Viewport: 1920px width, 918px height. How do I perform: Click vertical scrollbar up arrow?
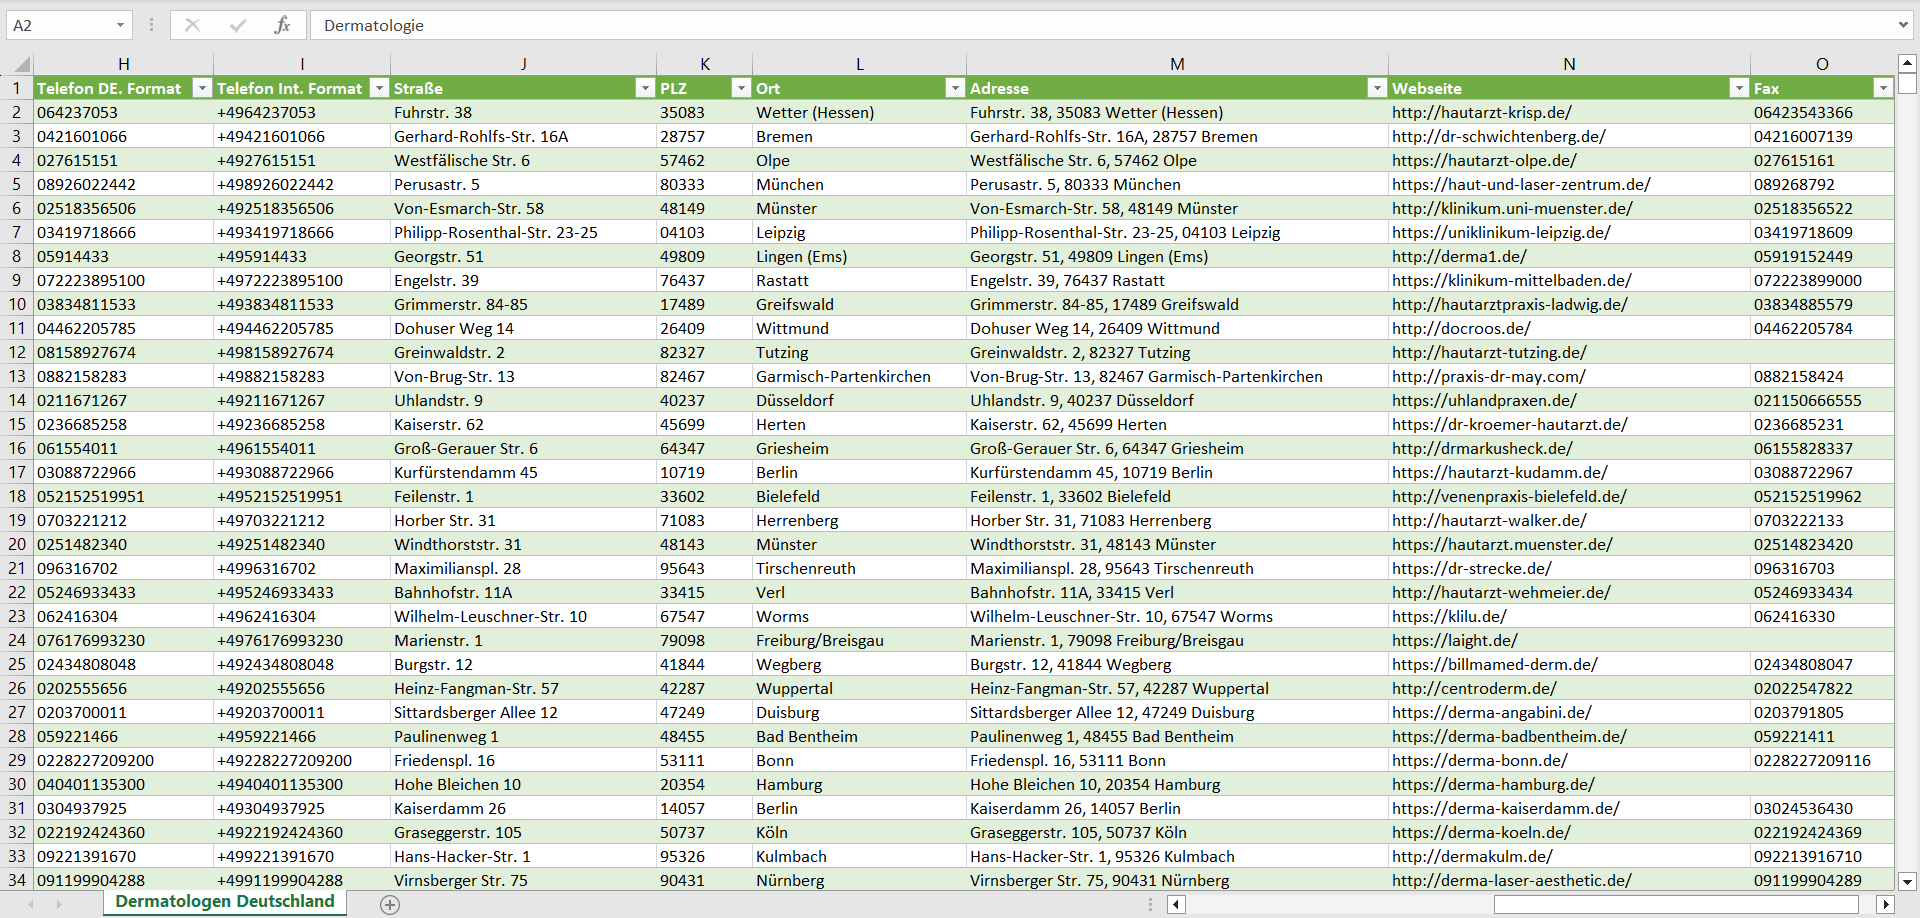tap(1907, 63)
